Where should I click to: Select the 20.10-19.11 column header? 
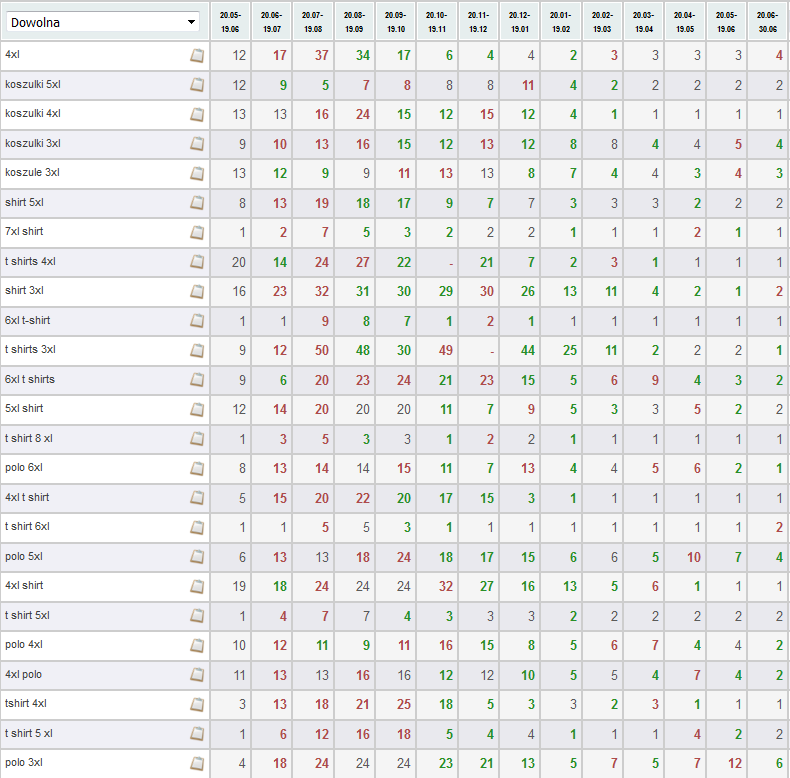click(x=437, y=22)
